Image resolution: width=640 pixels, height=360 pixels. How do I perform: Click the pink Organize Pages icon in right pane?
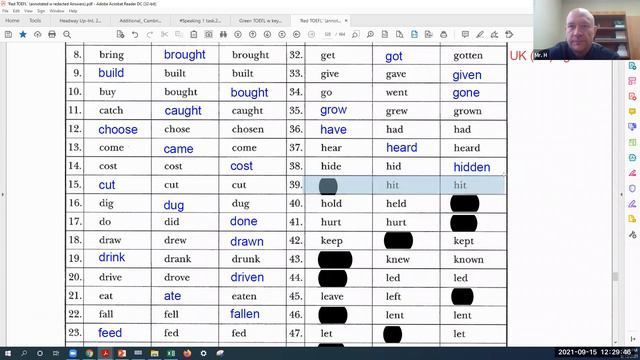632,81
